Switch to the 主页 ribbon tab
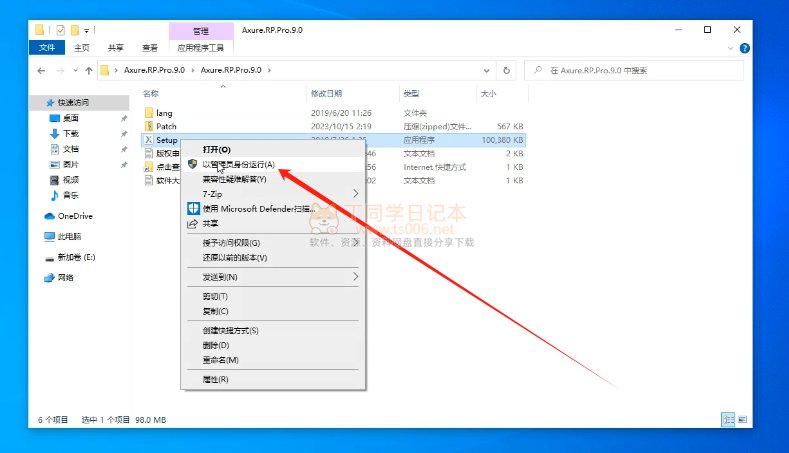The height and width of the screenshot is (453, 789). (x=82, y=48)
